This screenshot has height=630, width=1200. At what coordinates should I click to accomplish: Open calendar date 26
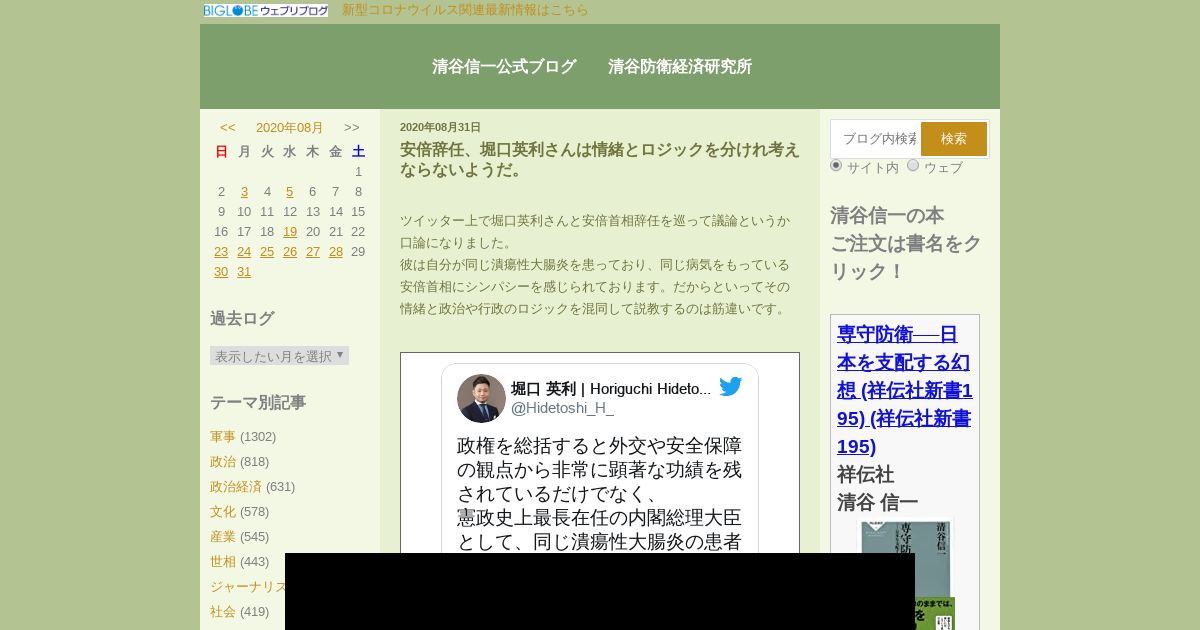290,252
